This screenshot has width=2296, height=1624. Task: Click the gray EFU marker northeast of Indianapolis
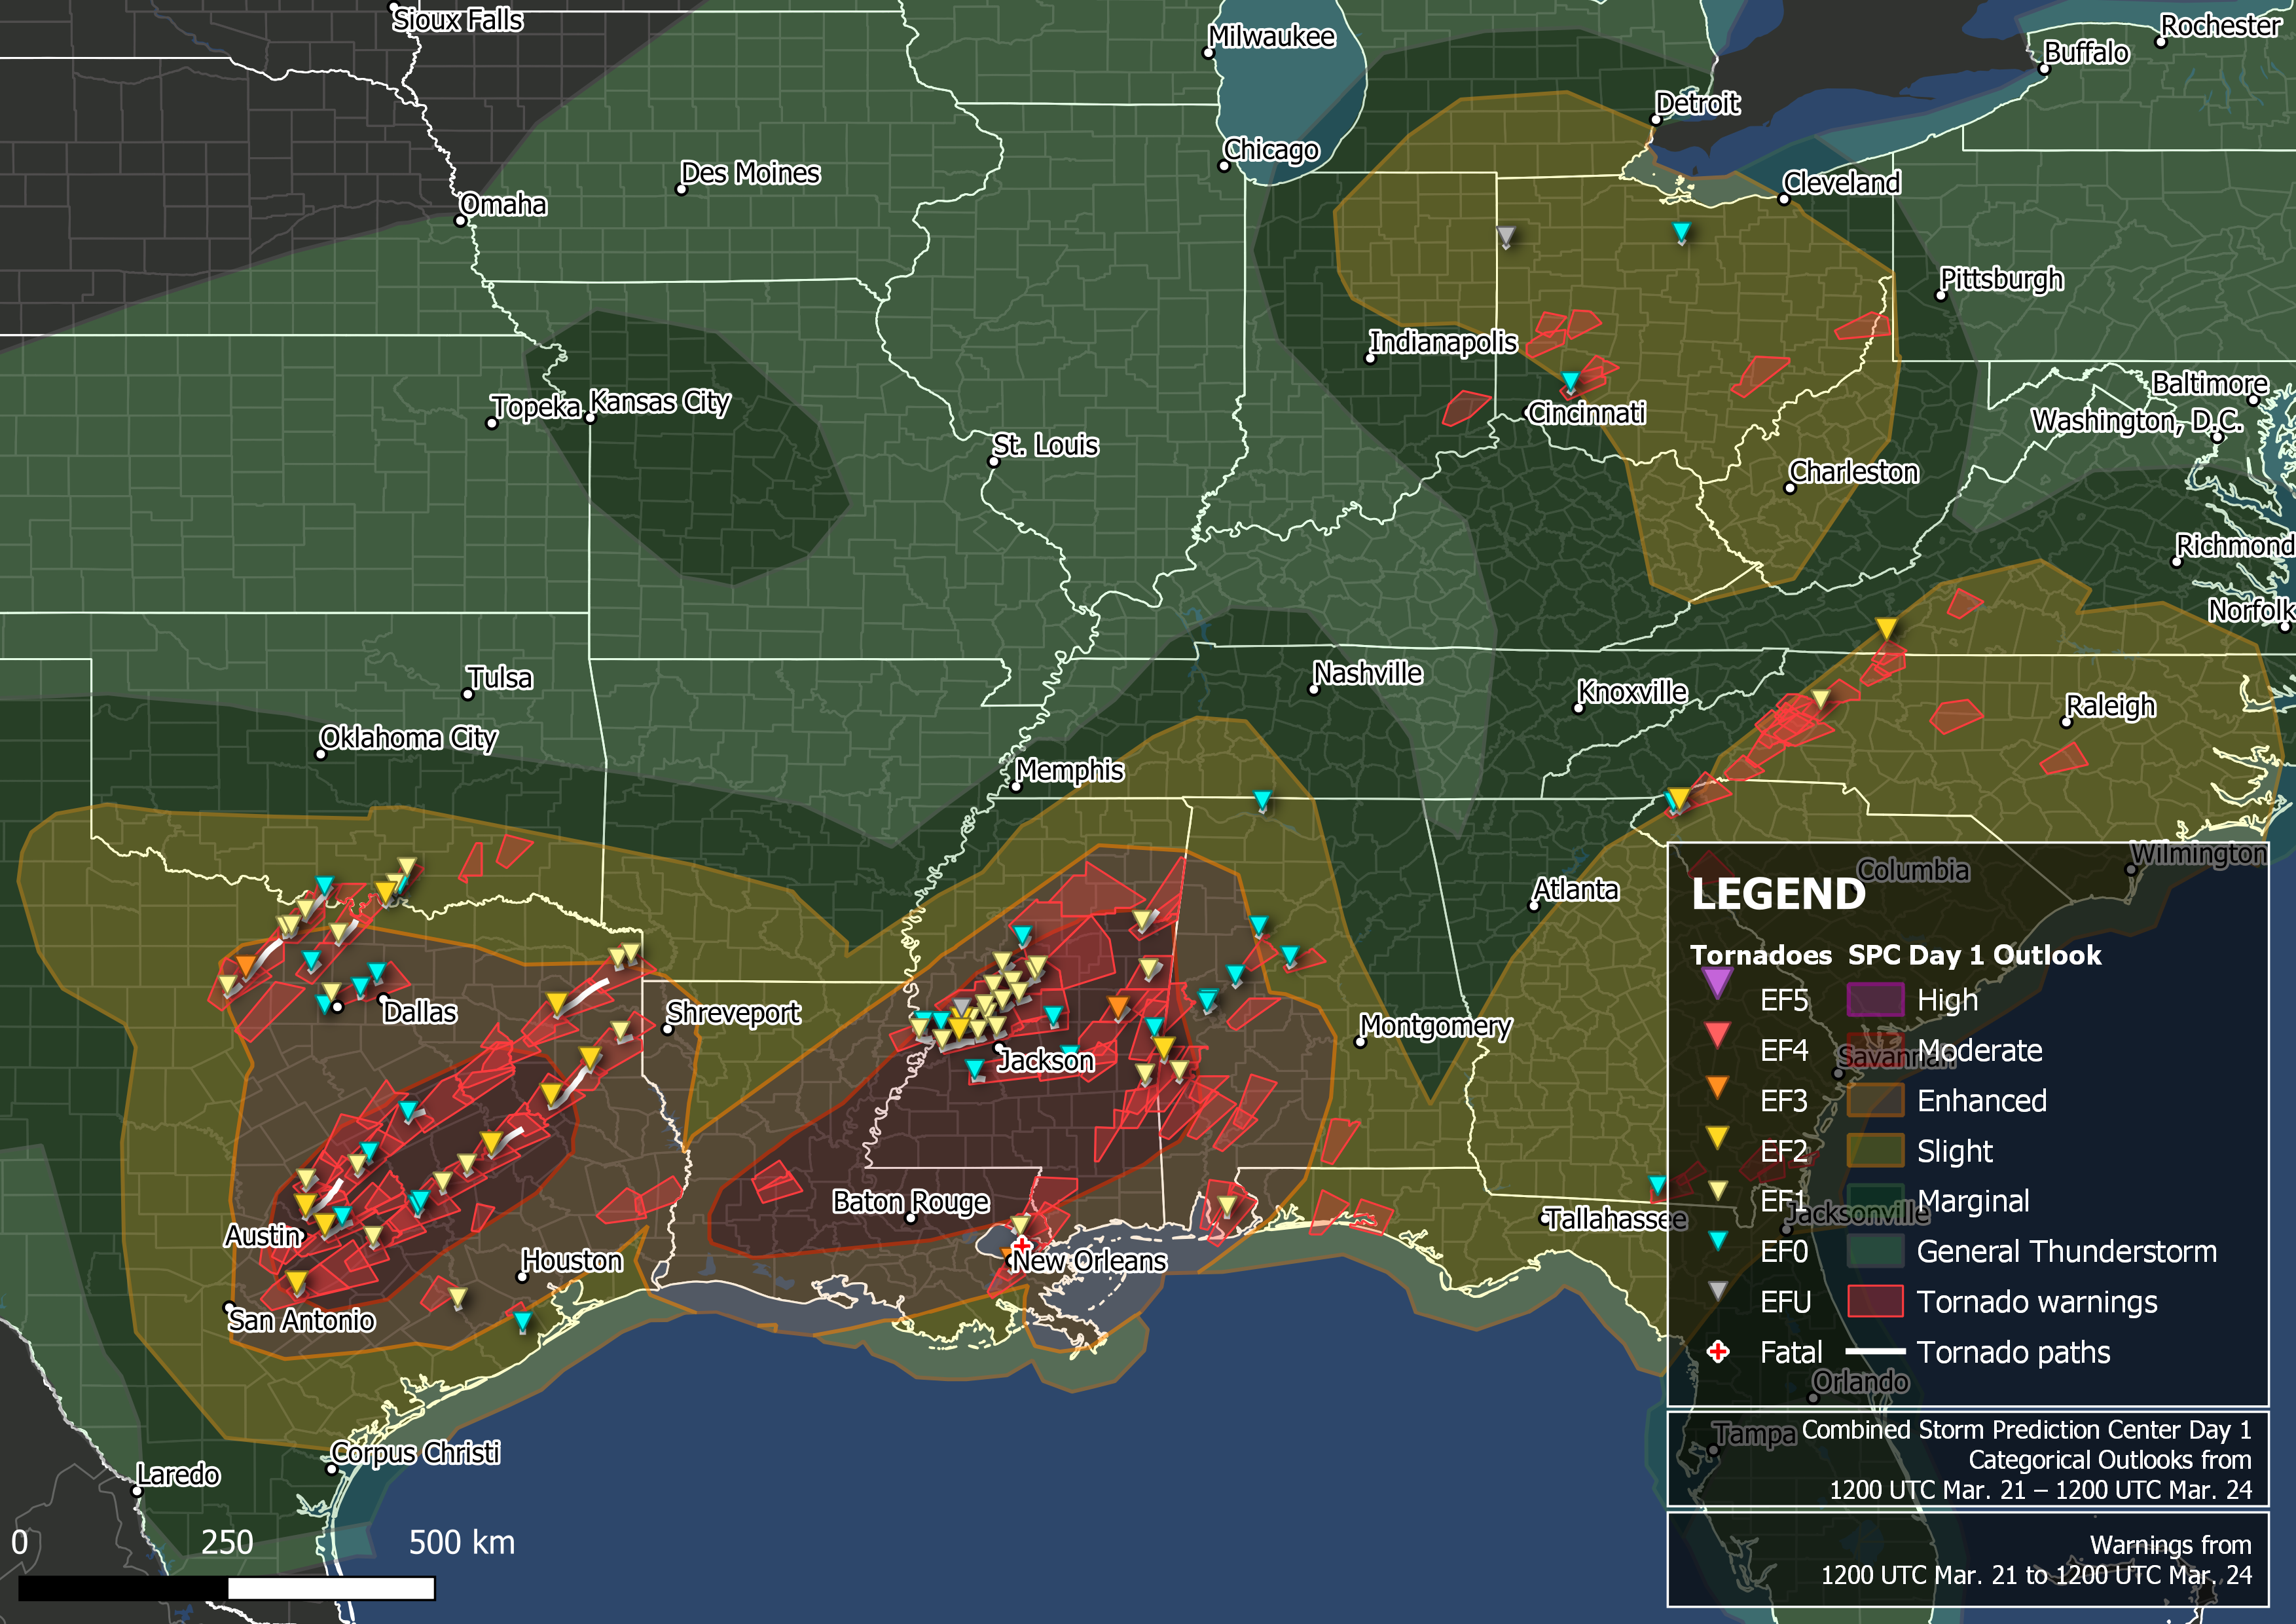tap(1506, 237)
